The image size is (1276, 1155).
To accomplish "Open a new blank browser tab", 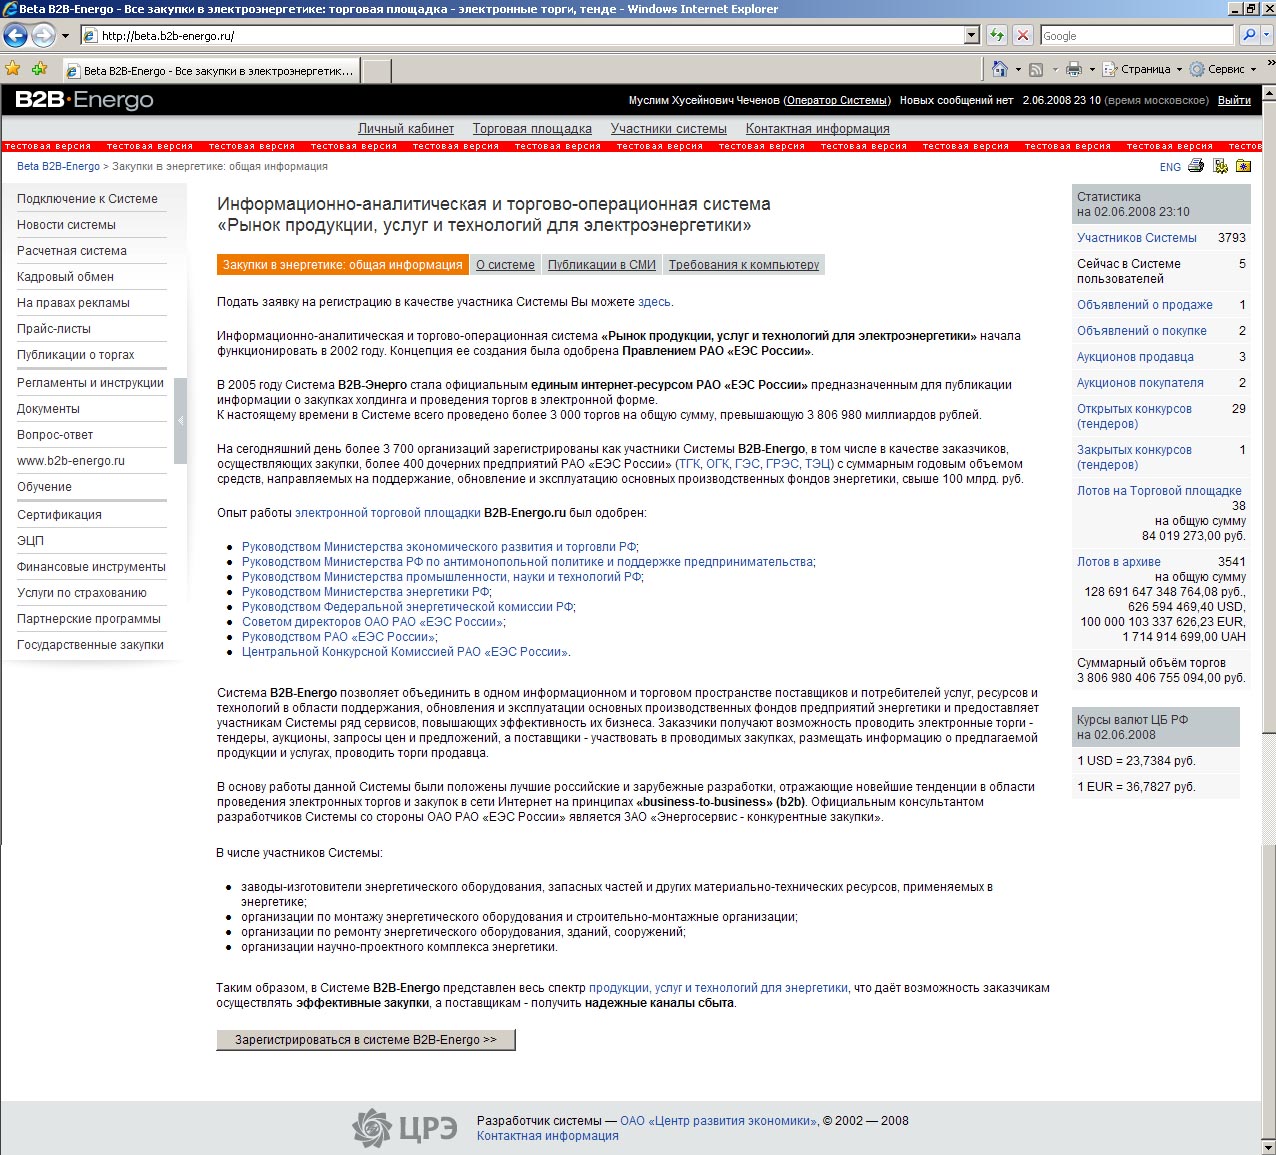I will tap(376, 71).
